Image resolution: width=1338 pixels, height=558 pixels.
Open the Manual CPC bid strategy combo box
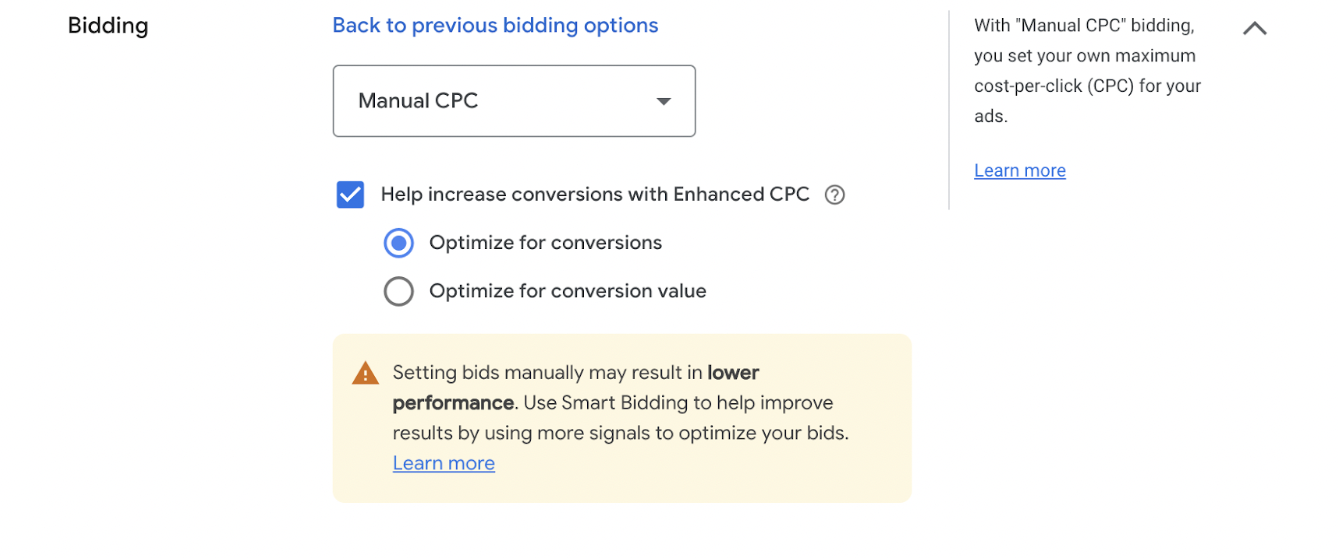tap(514, 101)
